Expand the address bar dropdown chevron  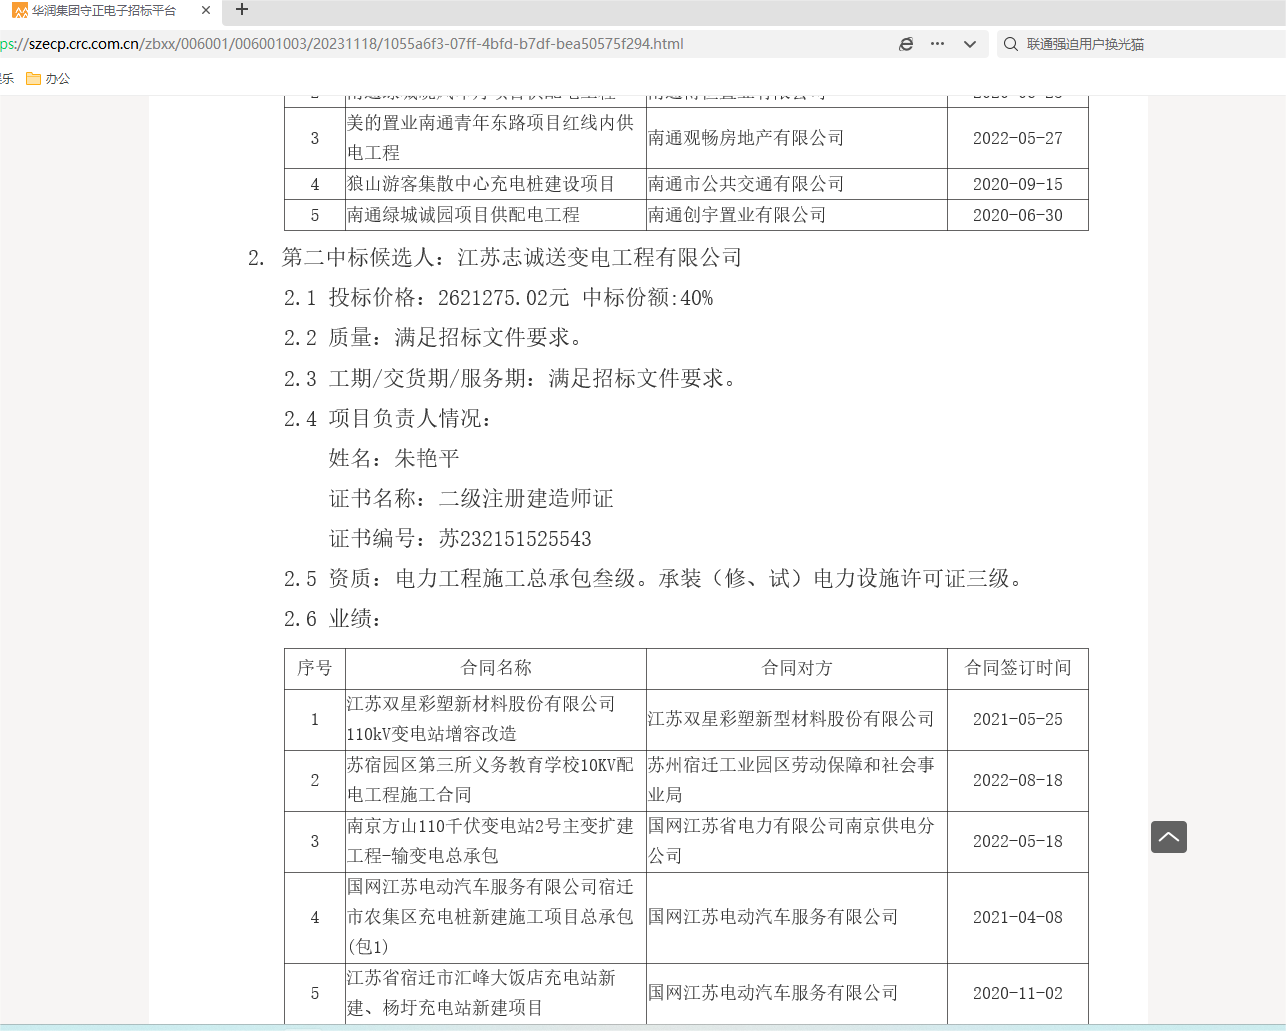pyautogui.click(x=969, y=44)
